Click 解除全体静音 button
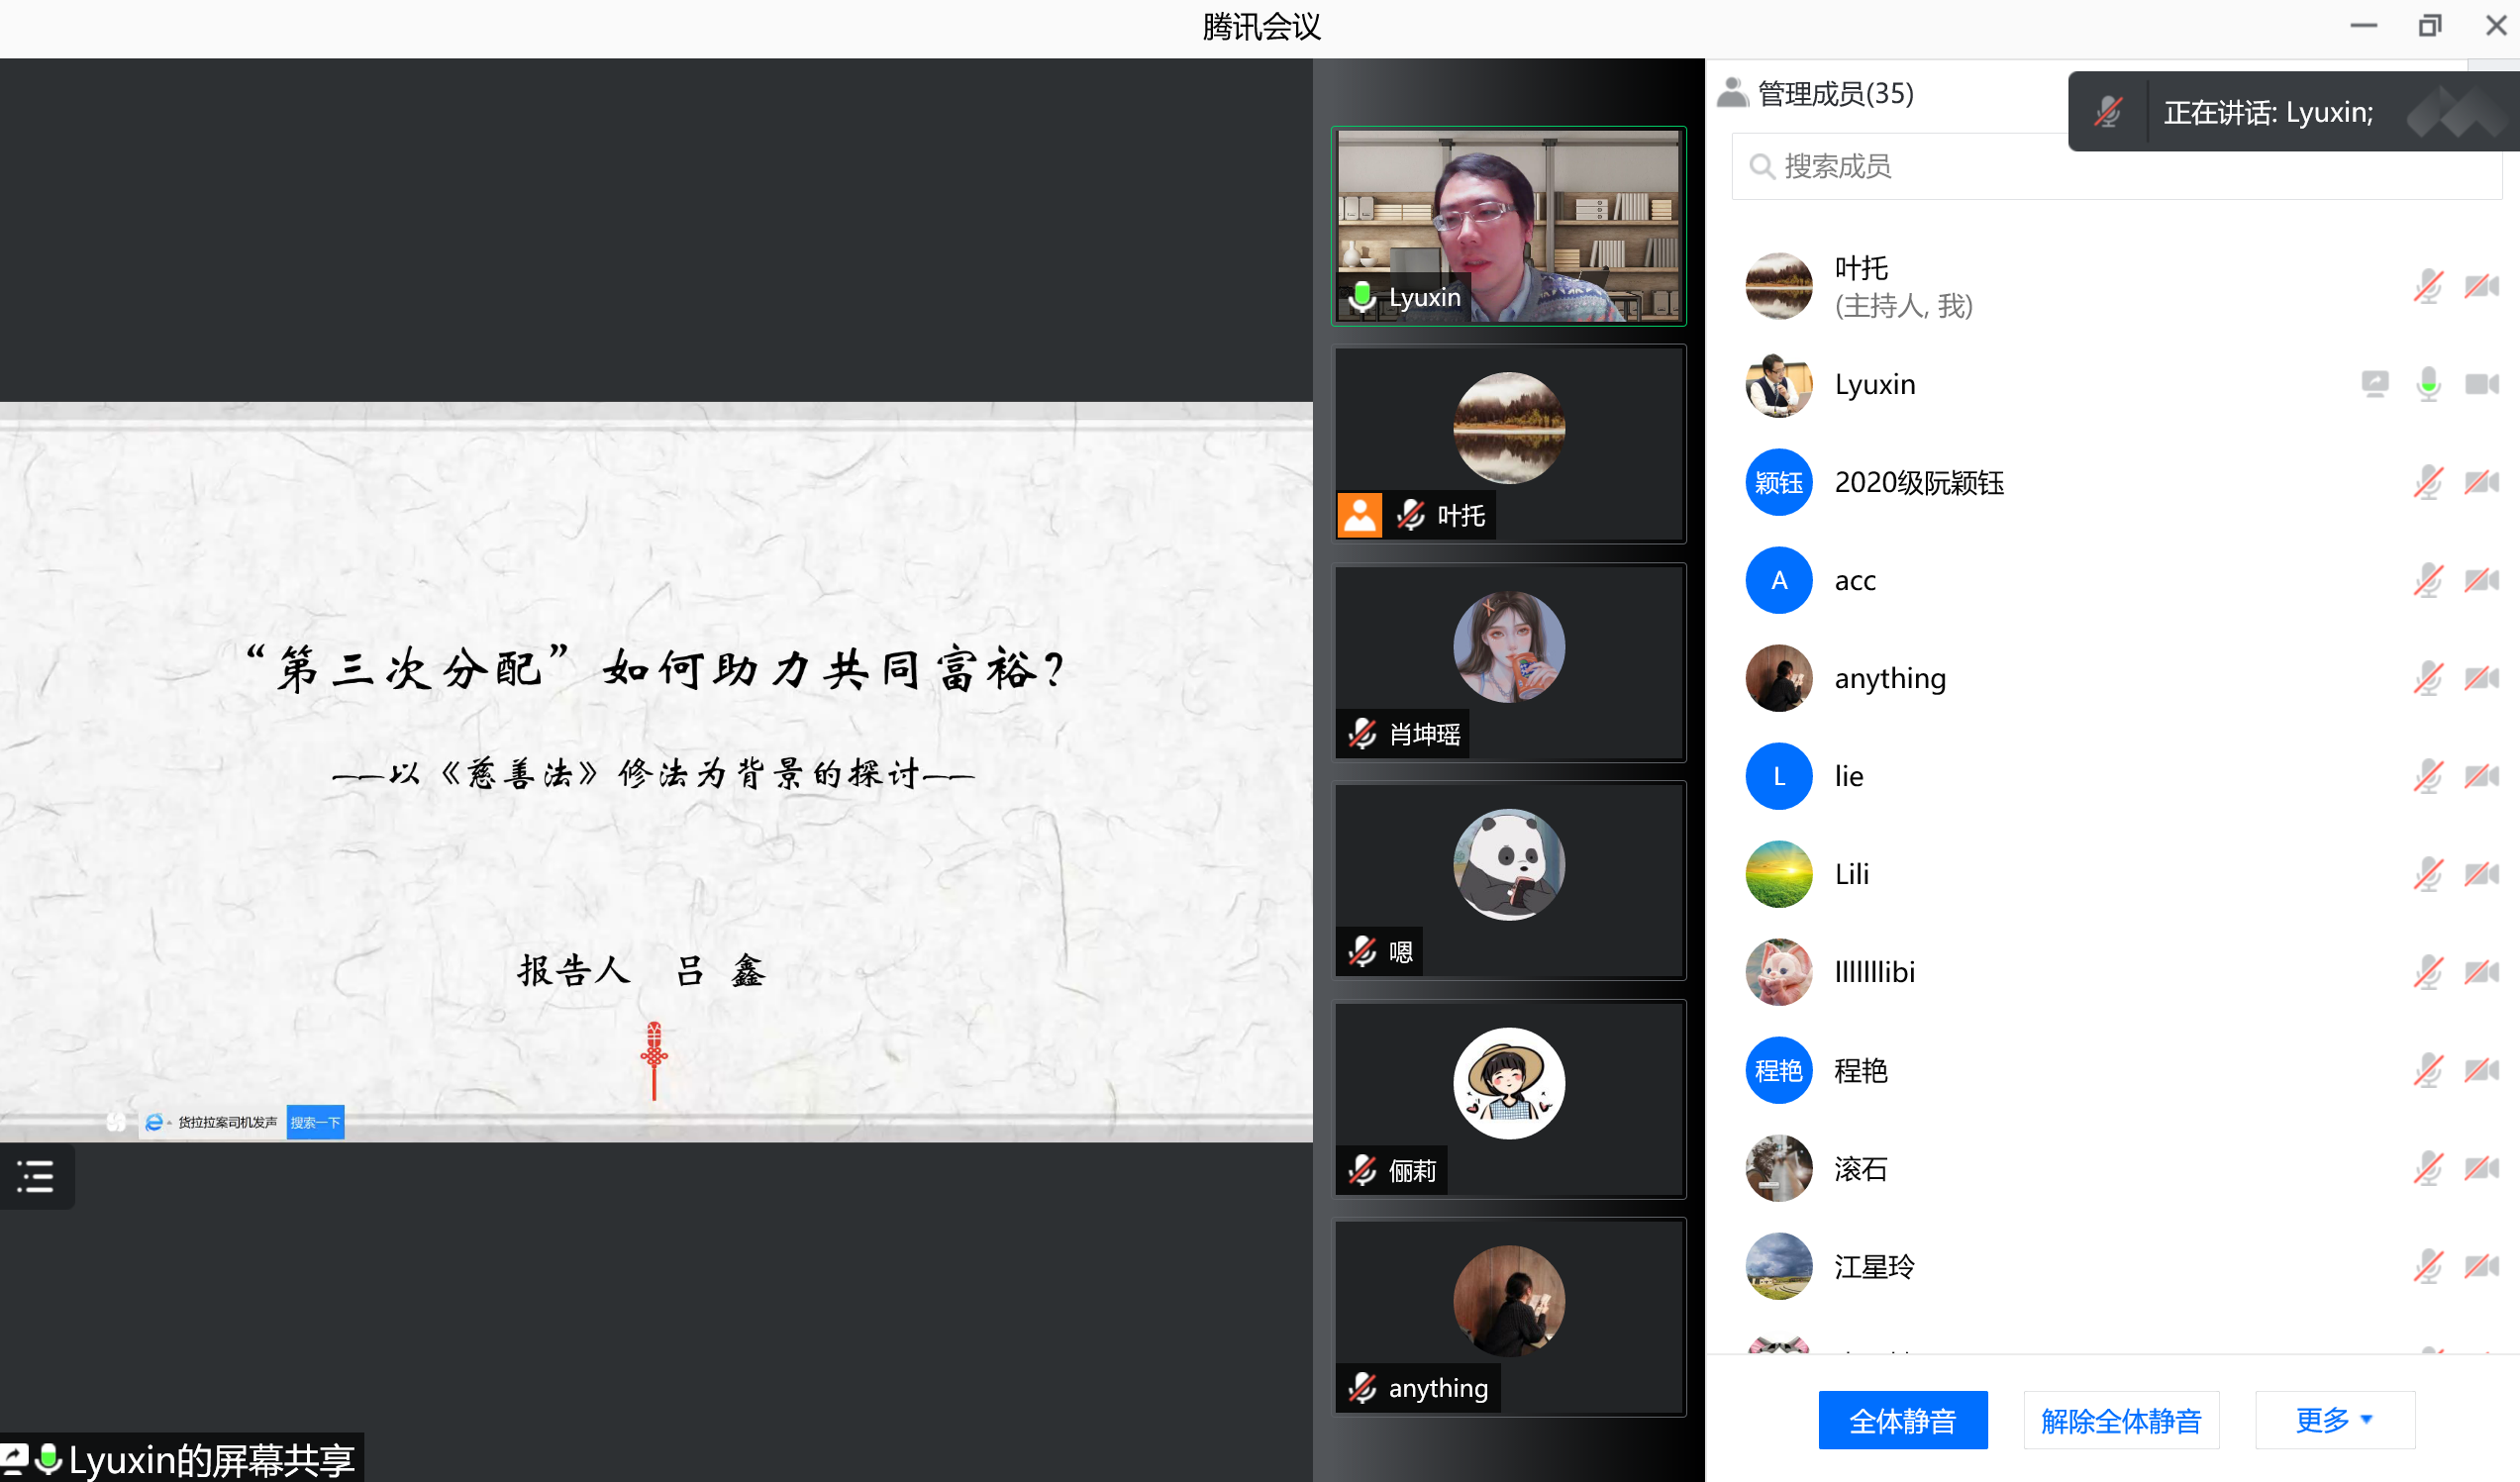The height and width of the screenshot is (1482, 2520). click(x=2121, y=1420)
